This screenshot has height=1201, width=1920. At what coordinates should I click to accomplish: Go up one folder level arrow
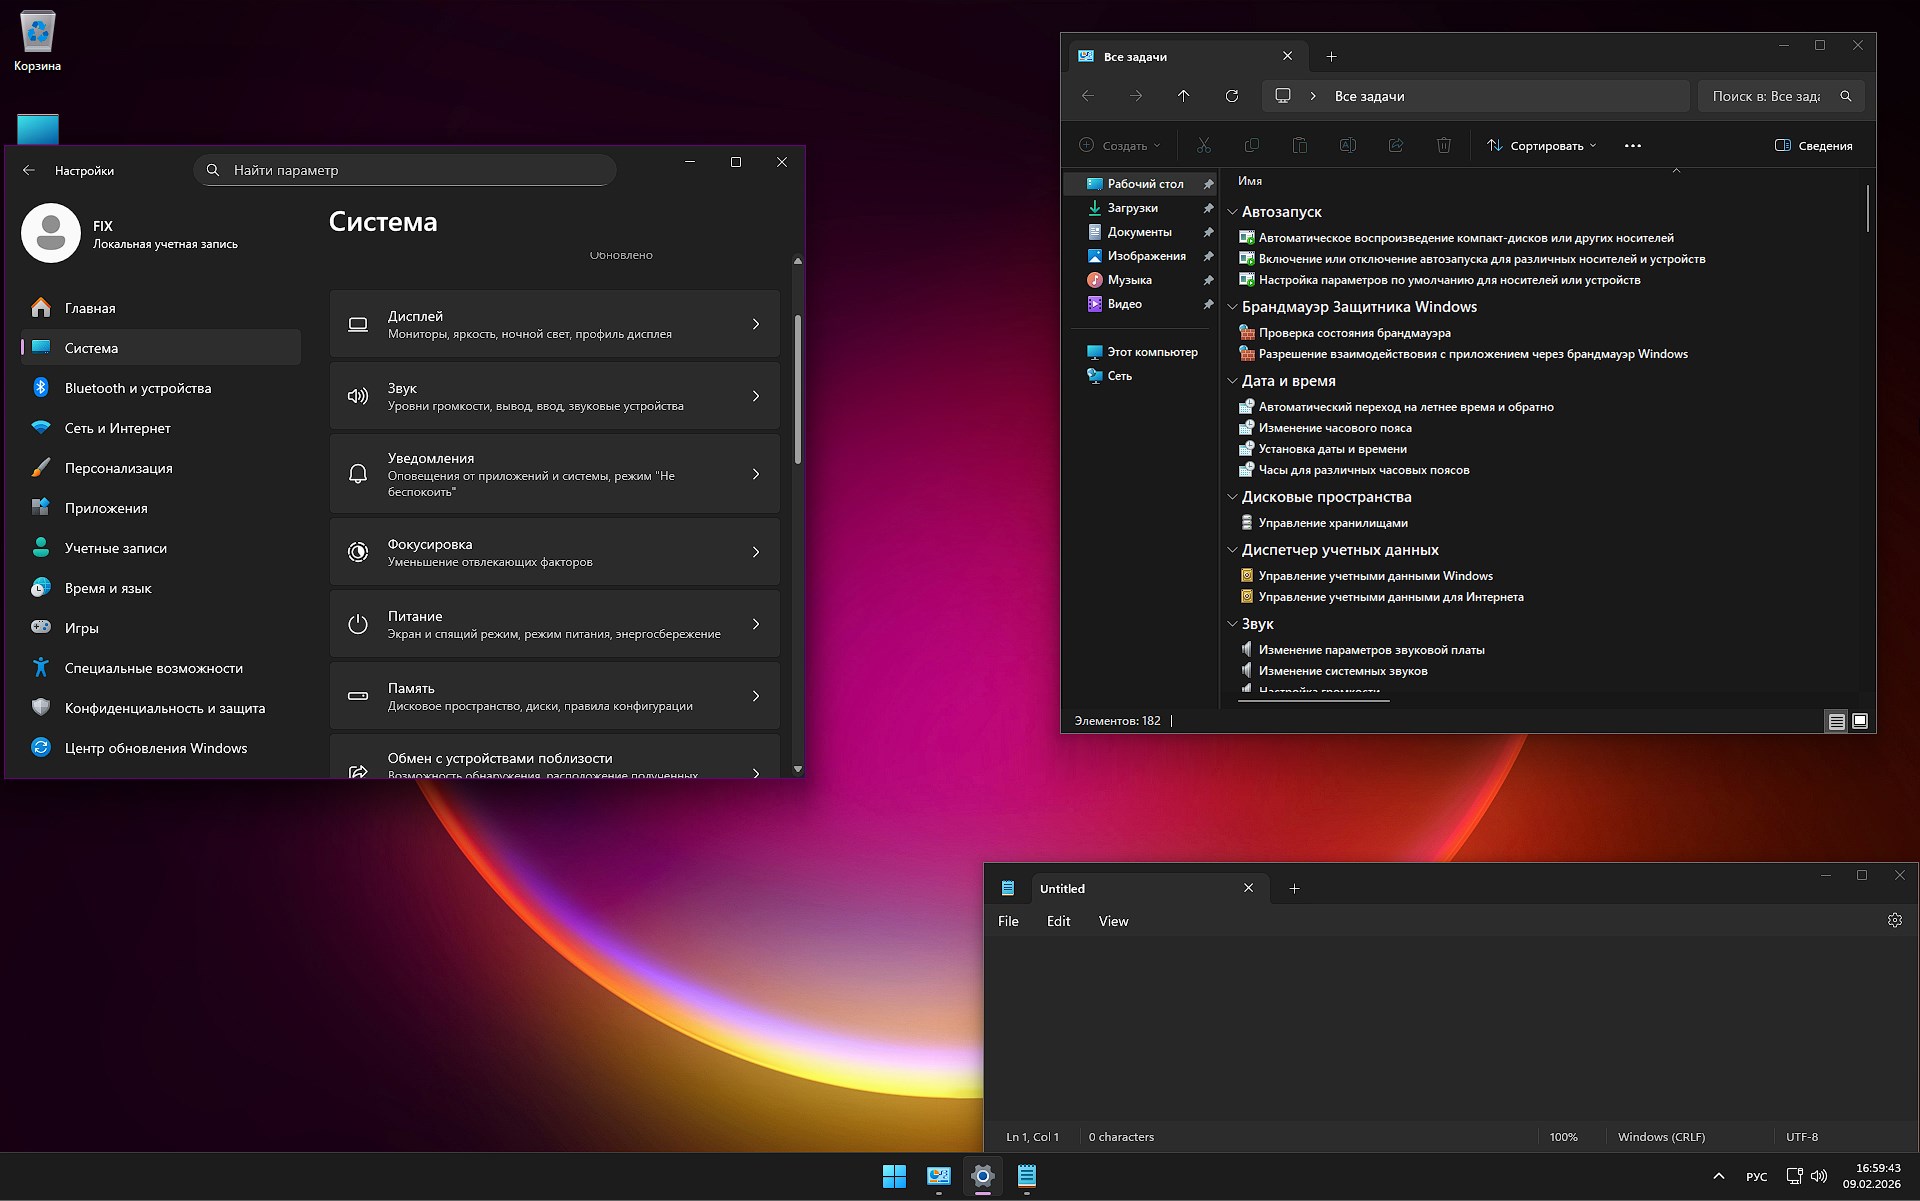(x=1183, y=96)
